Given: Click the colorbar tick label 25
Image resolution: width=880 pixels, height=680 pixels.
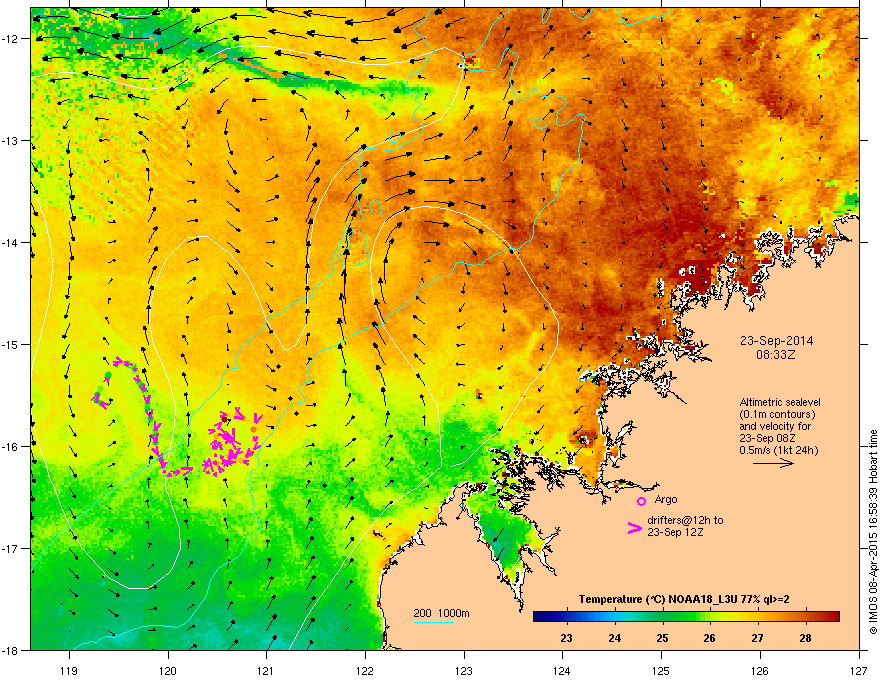Looking at the screenshot, I should coord(662,638).
